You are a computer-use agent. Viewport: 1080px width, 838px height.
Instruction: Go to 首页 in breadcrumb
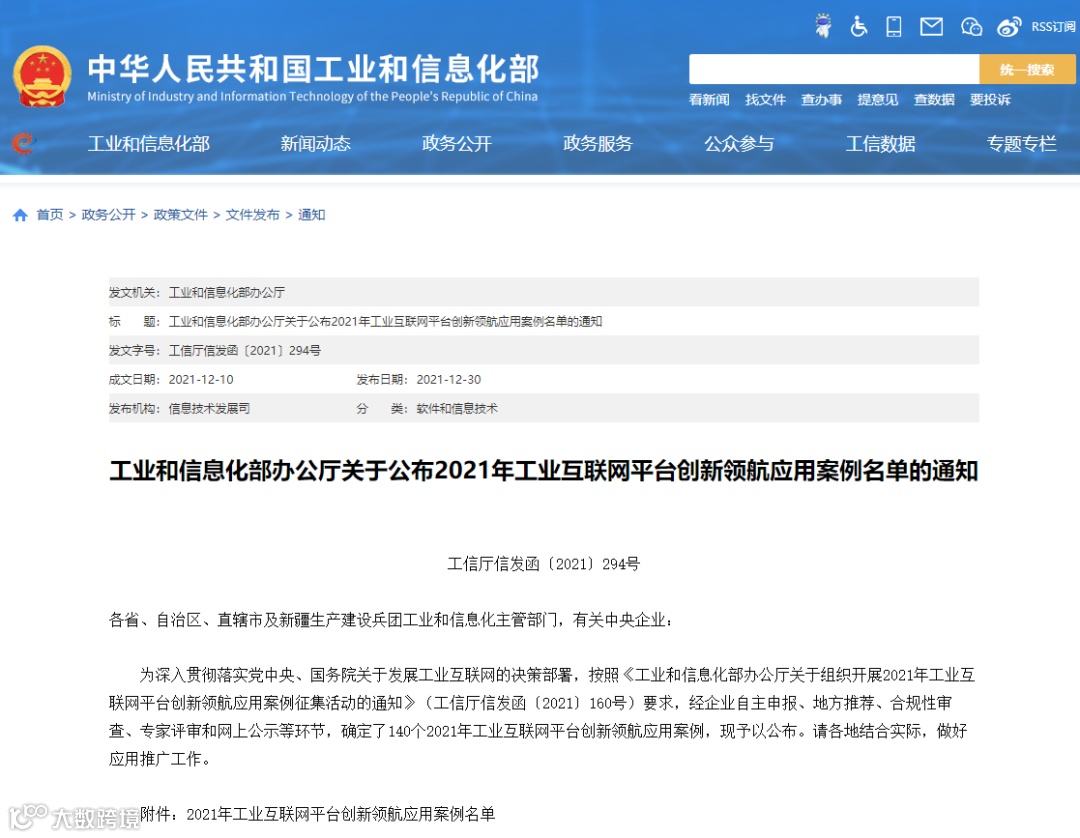50,215
